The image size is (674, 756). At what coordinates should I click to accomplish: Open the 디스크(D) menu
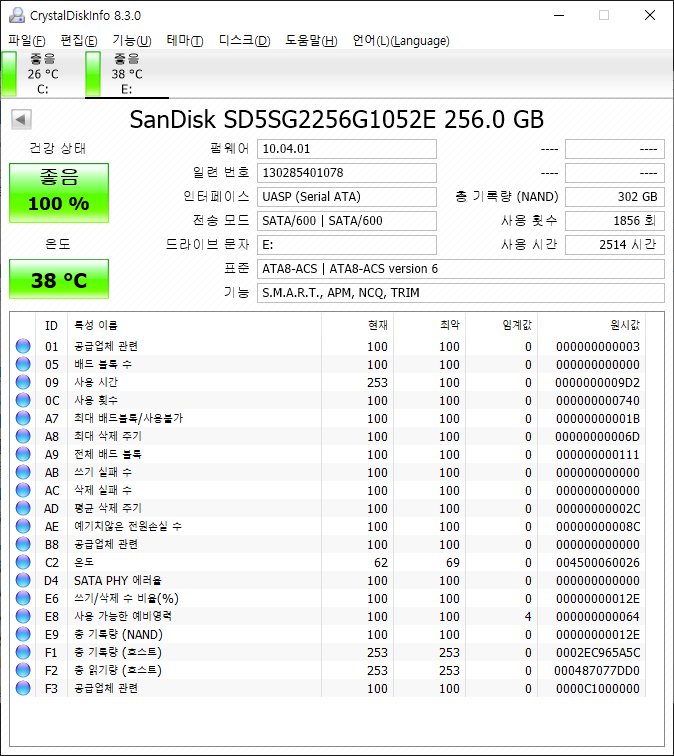(244, 41)
